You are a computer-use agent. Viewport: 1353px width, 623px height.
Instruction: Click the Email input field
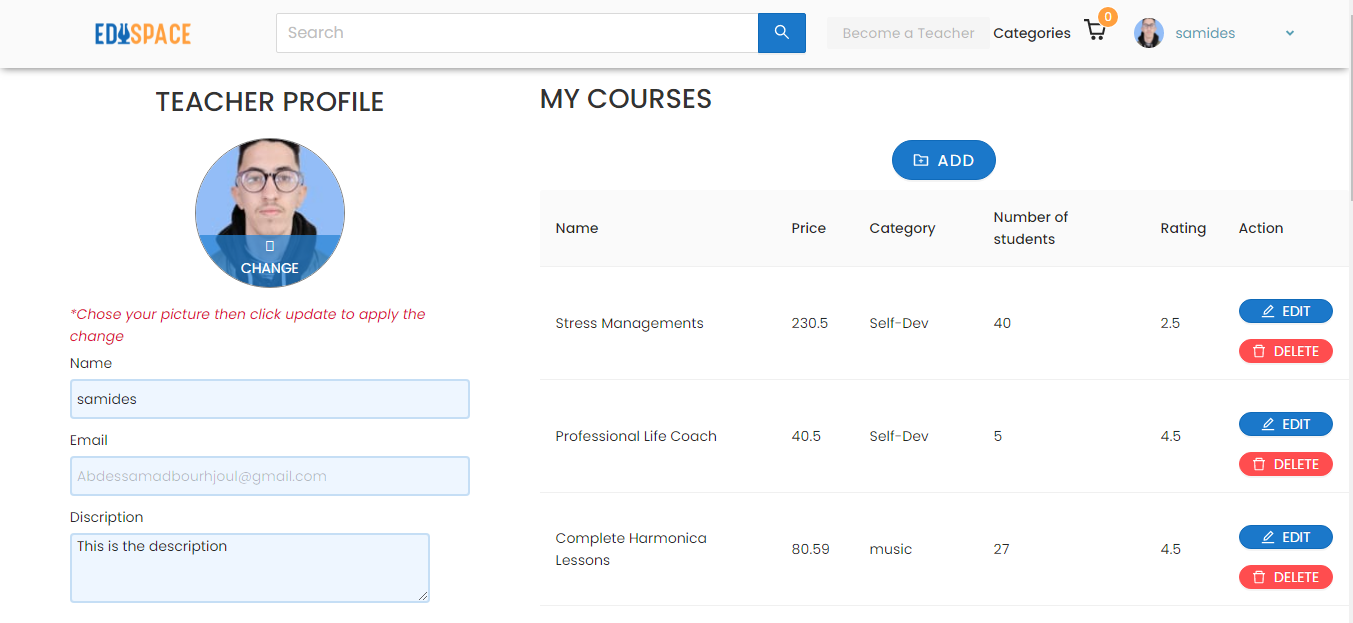[x=270, y=476]
